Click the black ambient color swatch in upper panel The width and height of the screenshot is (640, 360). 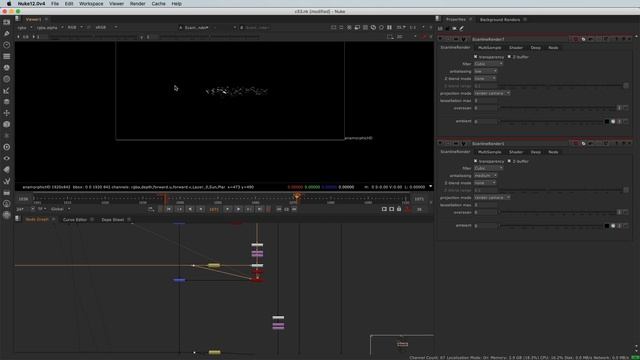pos(607,122)
